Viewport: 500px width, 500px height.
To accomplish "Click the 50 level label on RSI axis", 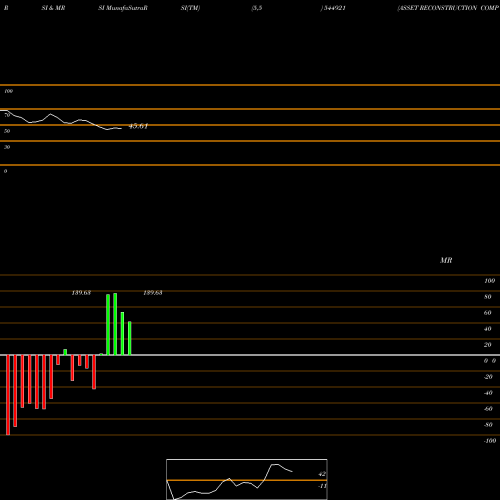I will pos(7,131).
